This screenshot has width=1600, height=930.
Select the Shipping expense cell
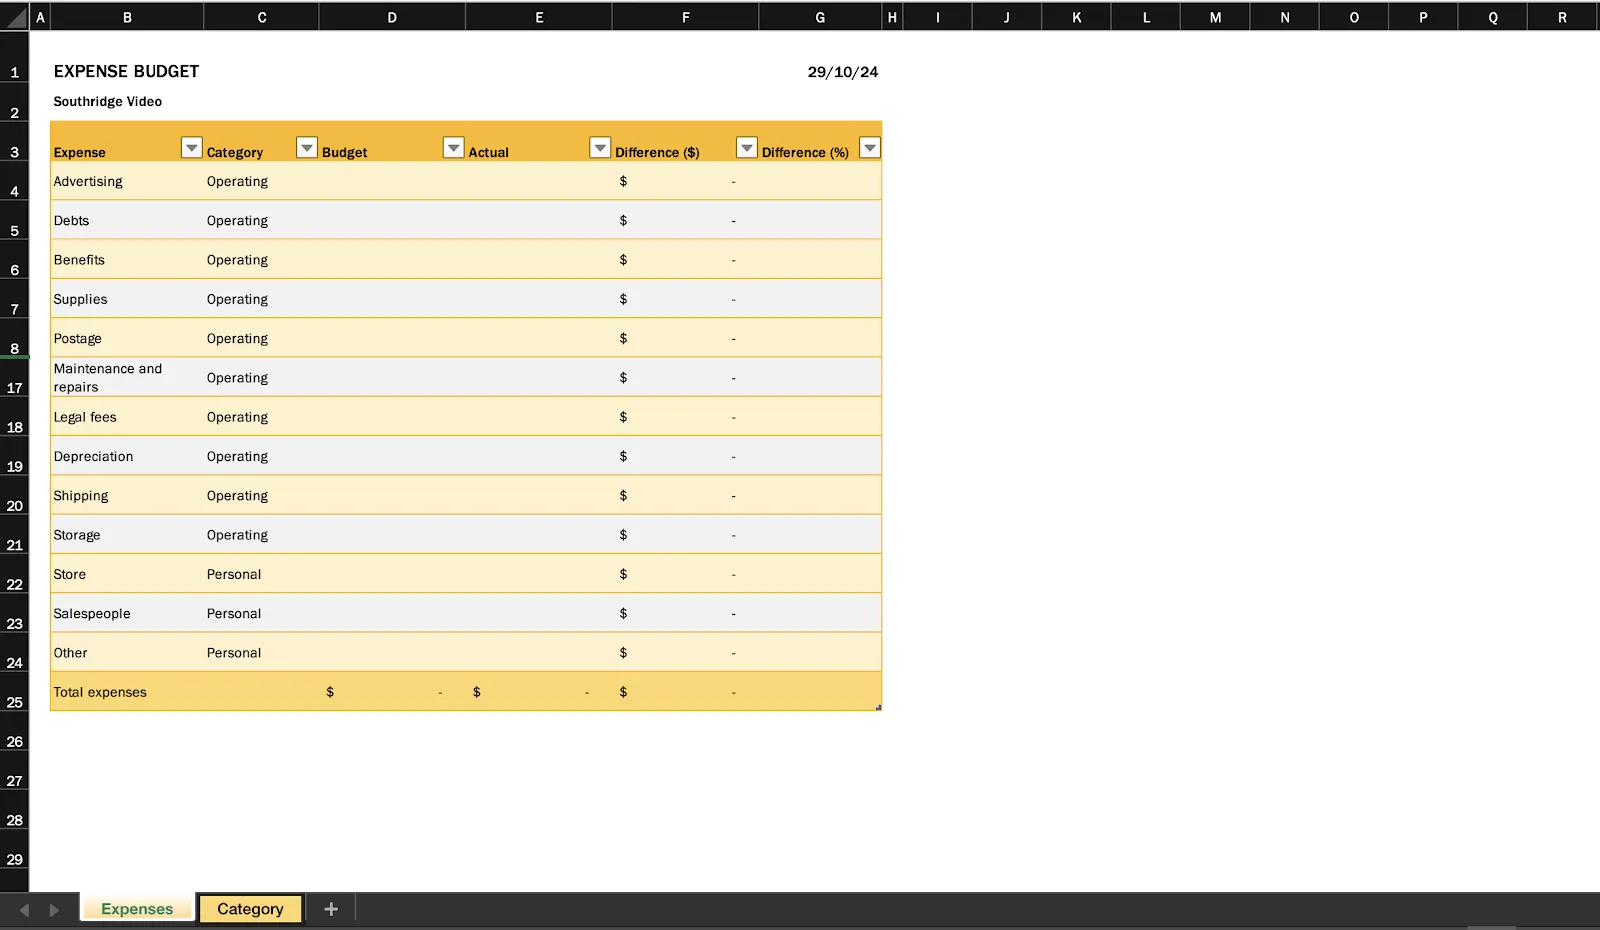coord(127,495)
